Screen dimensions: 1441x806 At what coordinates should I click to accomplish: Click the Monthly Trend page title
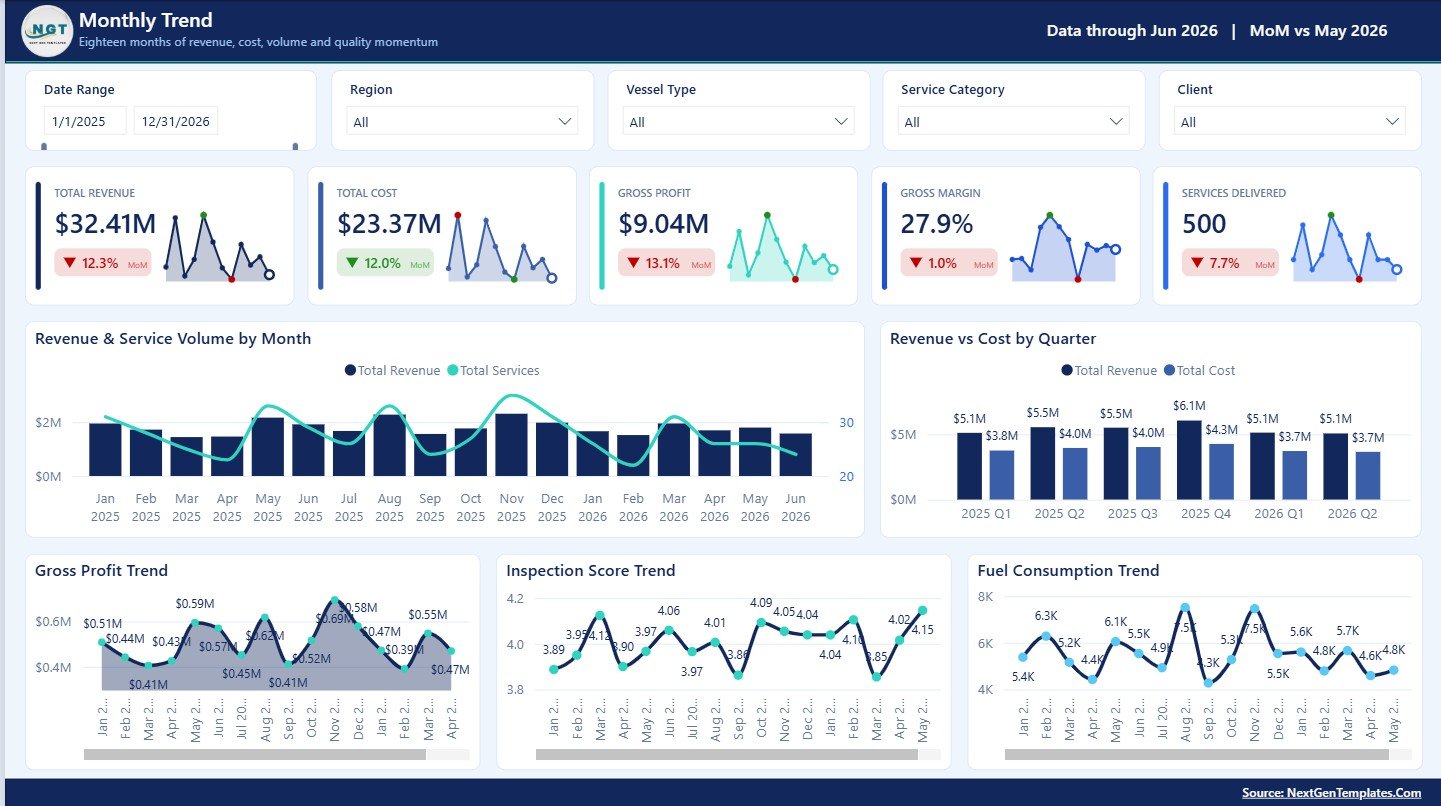point(146,20)
